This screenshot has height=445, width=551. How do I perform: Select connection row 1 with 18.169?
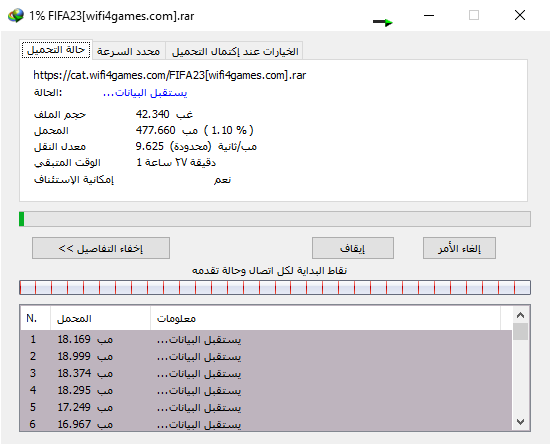click(266, 340)
